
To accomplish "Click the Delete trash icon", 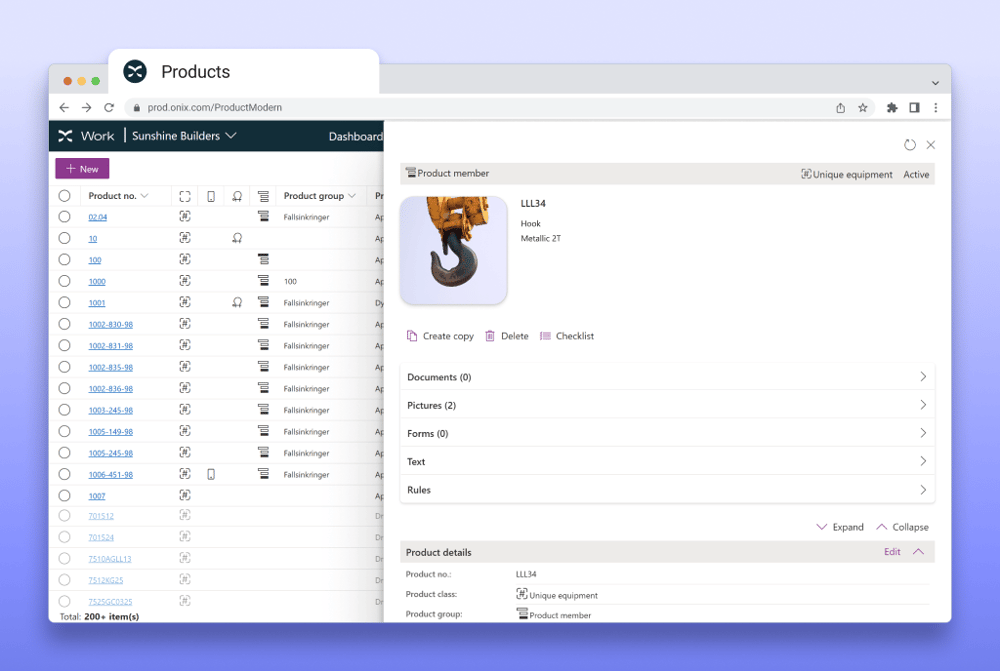I will (x=490, y=336).
